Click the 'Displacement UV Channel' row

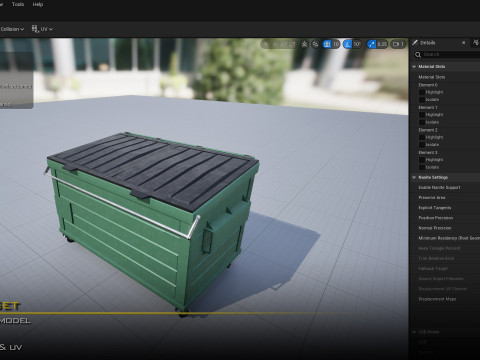click(x=445, y=289)
